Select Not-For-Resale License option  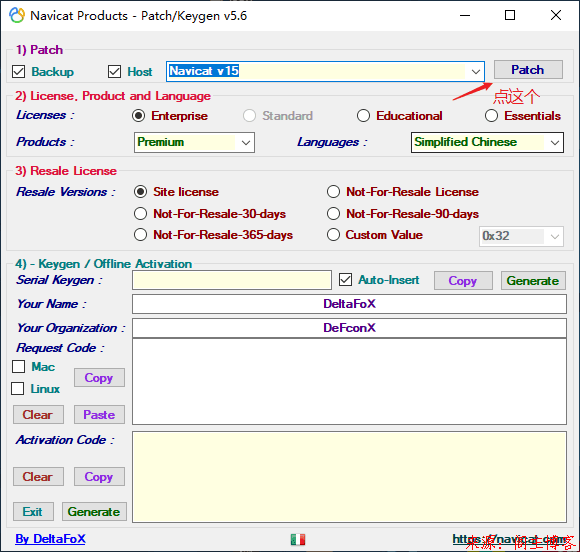pos(333,192)
